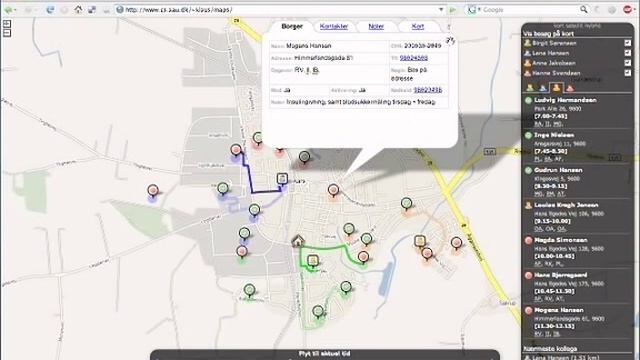The image size is (640, 360).
Task: Switch to the Kontakter tab
Action: point(334,27)
